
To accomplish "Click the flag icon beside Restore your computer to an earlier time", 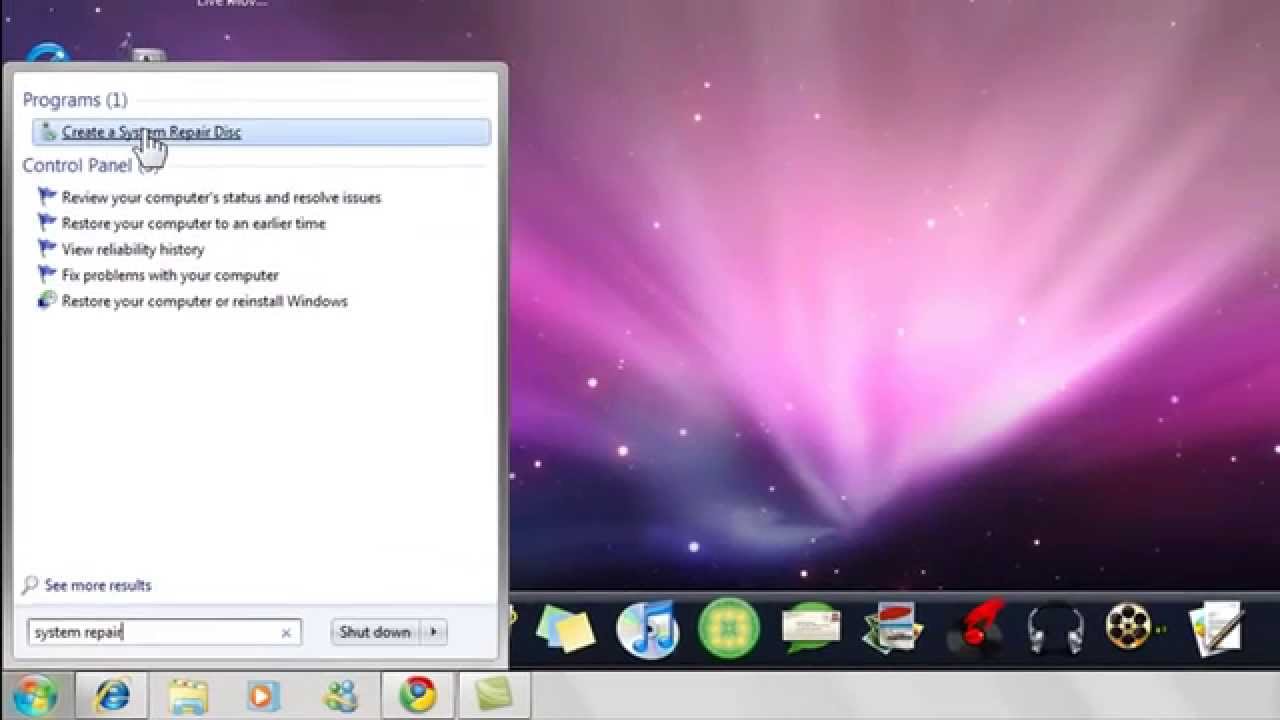I will point(47,223).
